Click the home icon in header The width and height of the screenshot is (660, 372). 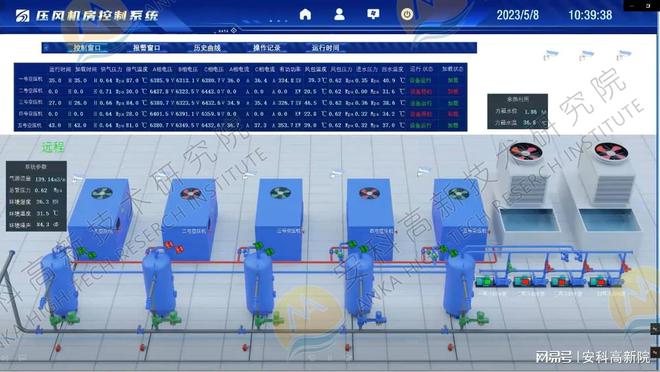pos(305,14)
